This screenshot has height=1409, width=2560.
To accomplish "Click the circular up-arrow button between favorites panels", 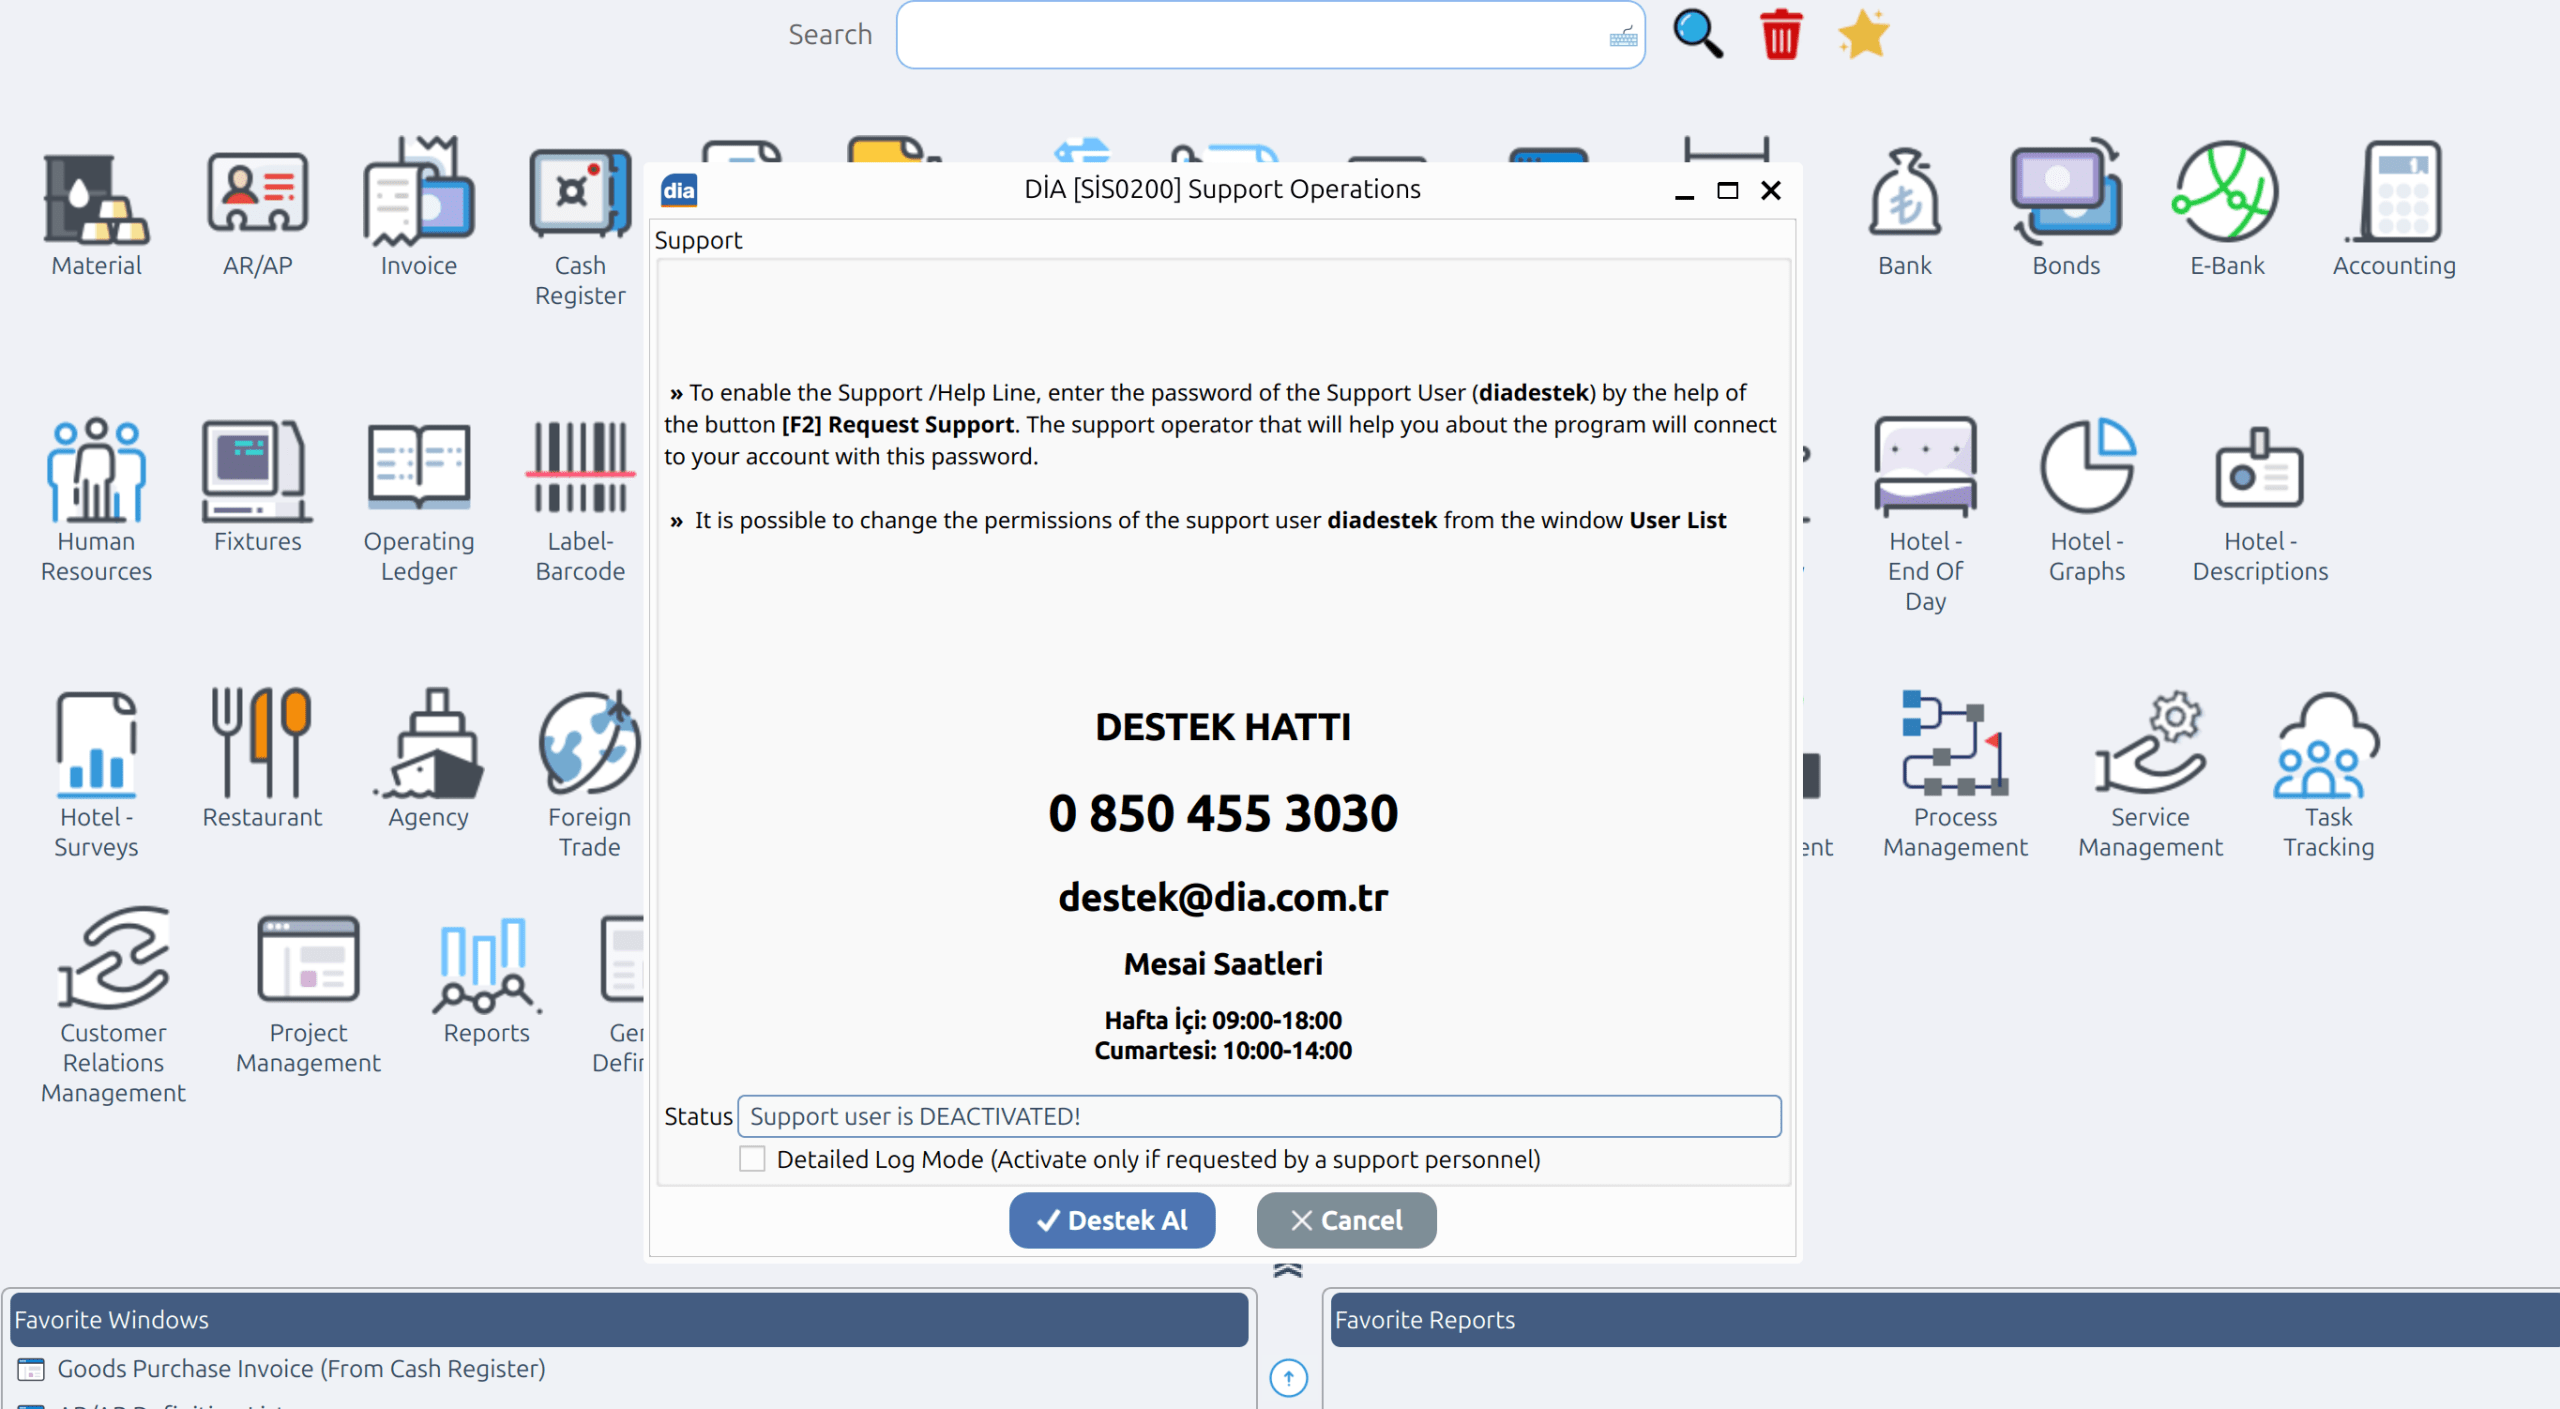I will coord(1288,1378).
